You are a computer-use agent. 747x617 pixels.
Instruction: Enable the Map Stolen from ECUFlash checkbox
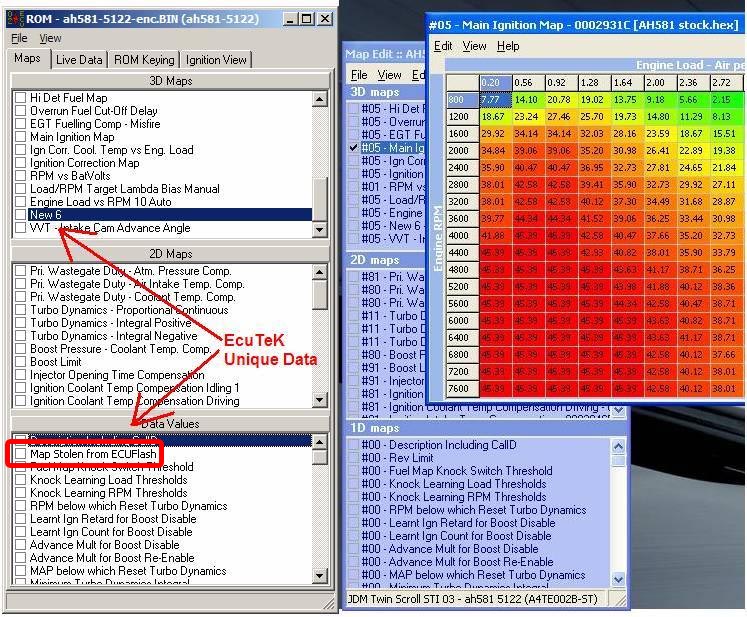click(x=20, y=454)
